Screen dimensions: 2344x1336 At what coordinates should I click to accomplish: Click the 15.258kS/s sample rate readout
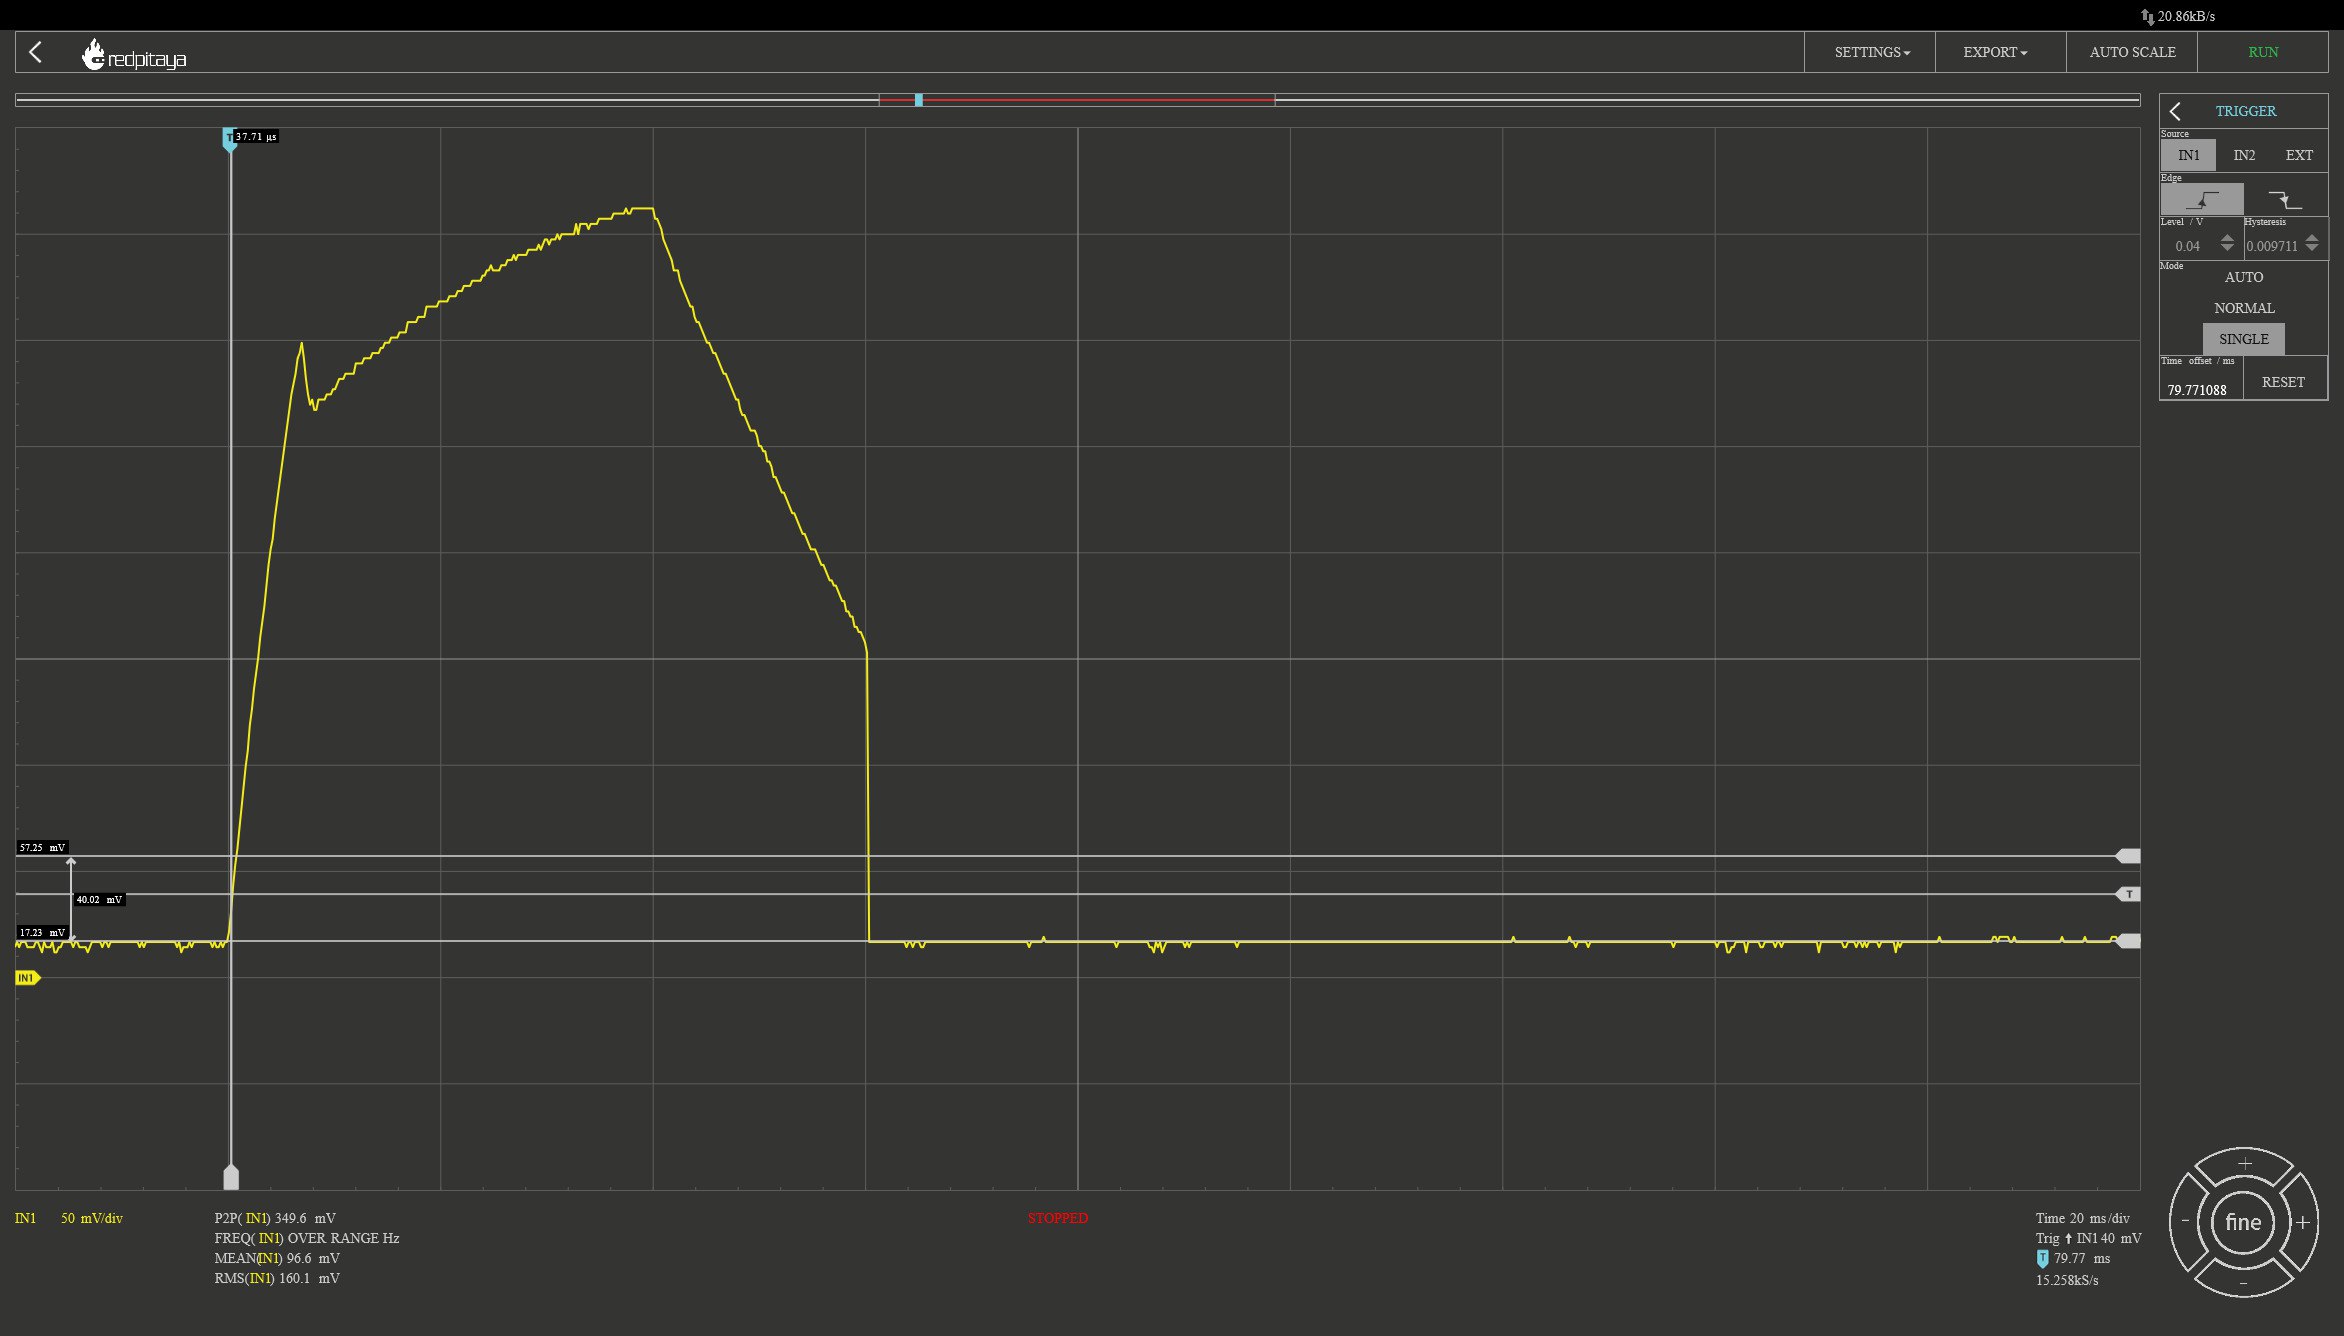[2067, 1280]
